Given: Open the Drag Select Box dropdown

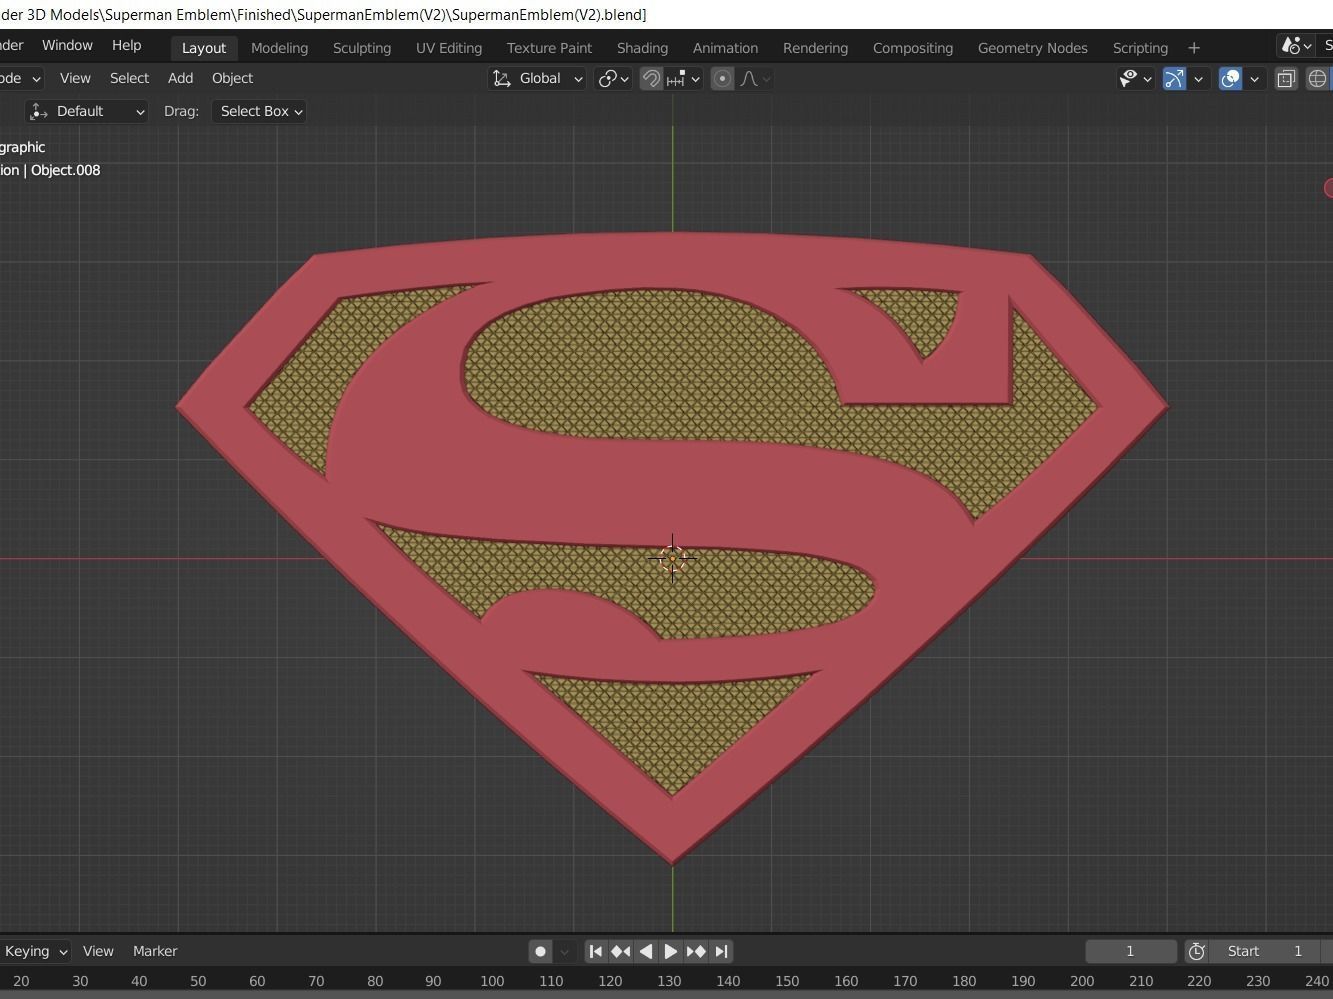Looking at the screenshot, I should (259, 111).
